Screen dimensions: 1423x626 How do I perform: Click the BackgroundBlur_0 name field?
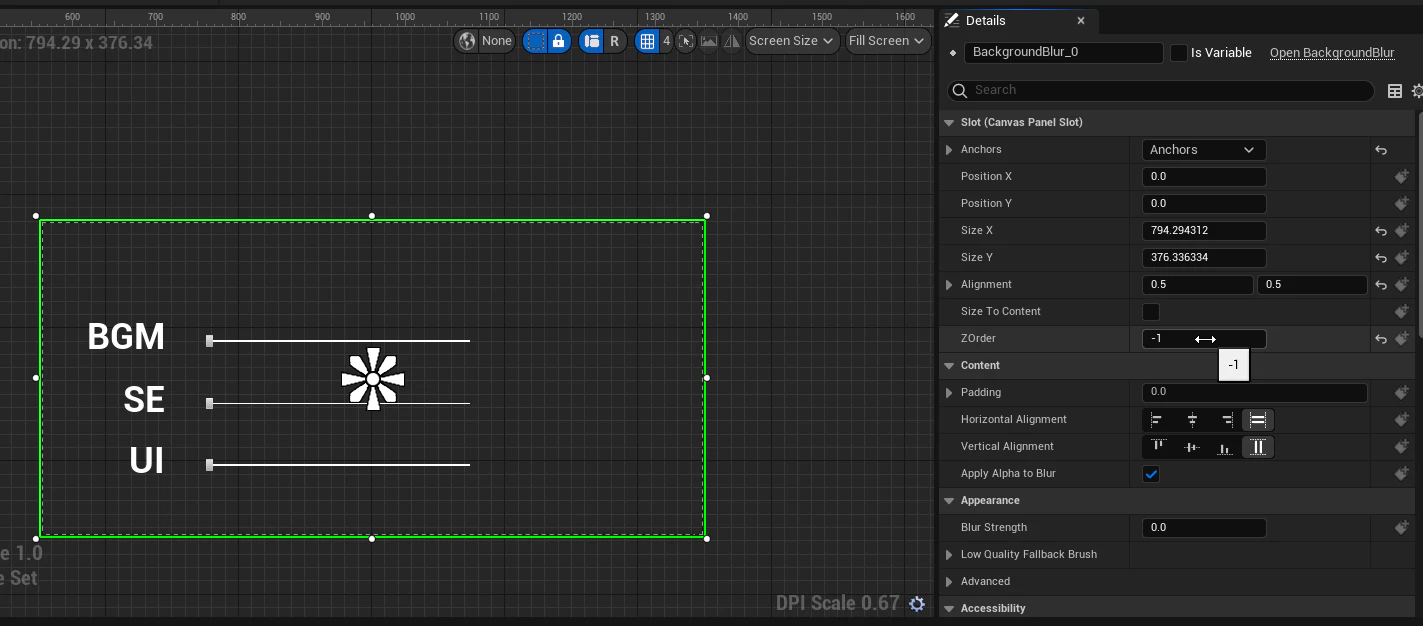click(x=1064, y=53)
